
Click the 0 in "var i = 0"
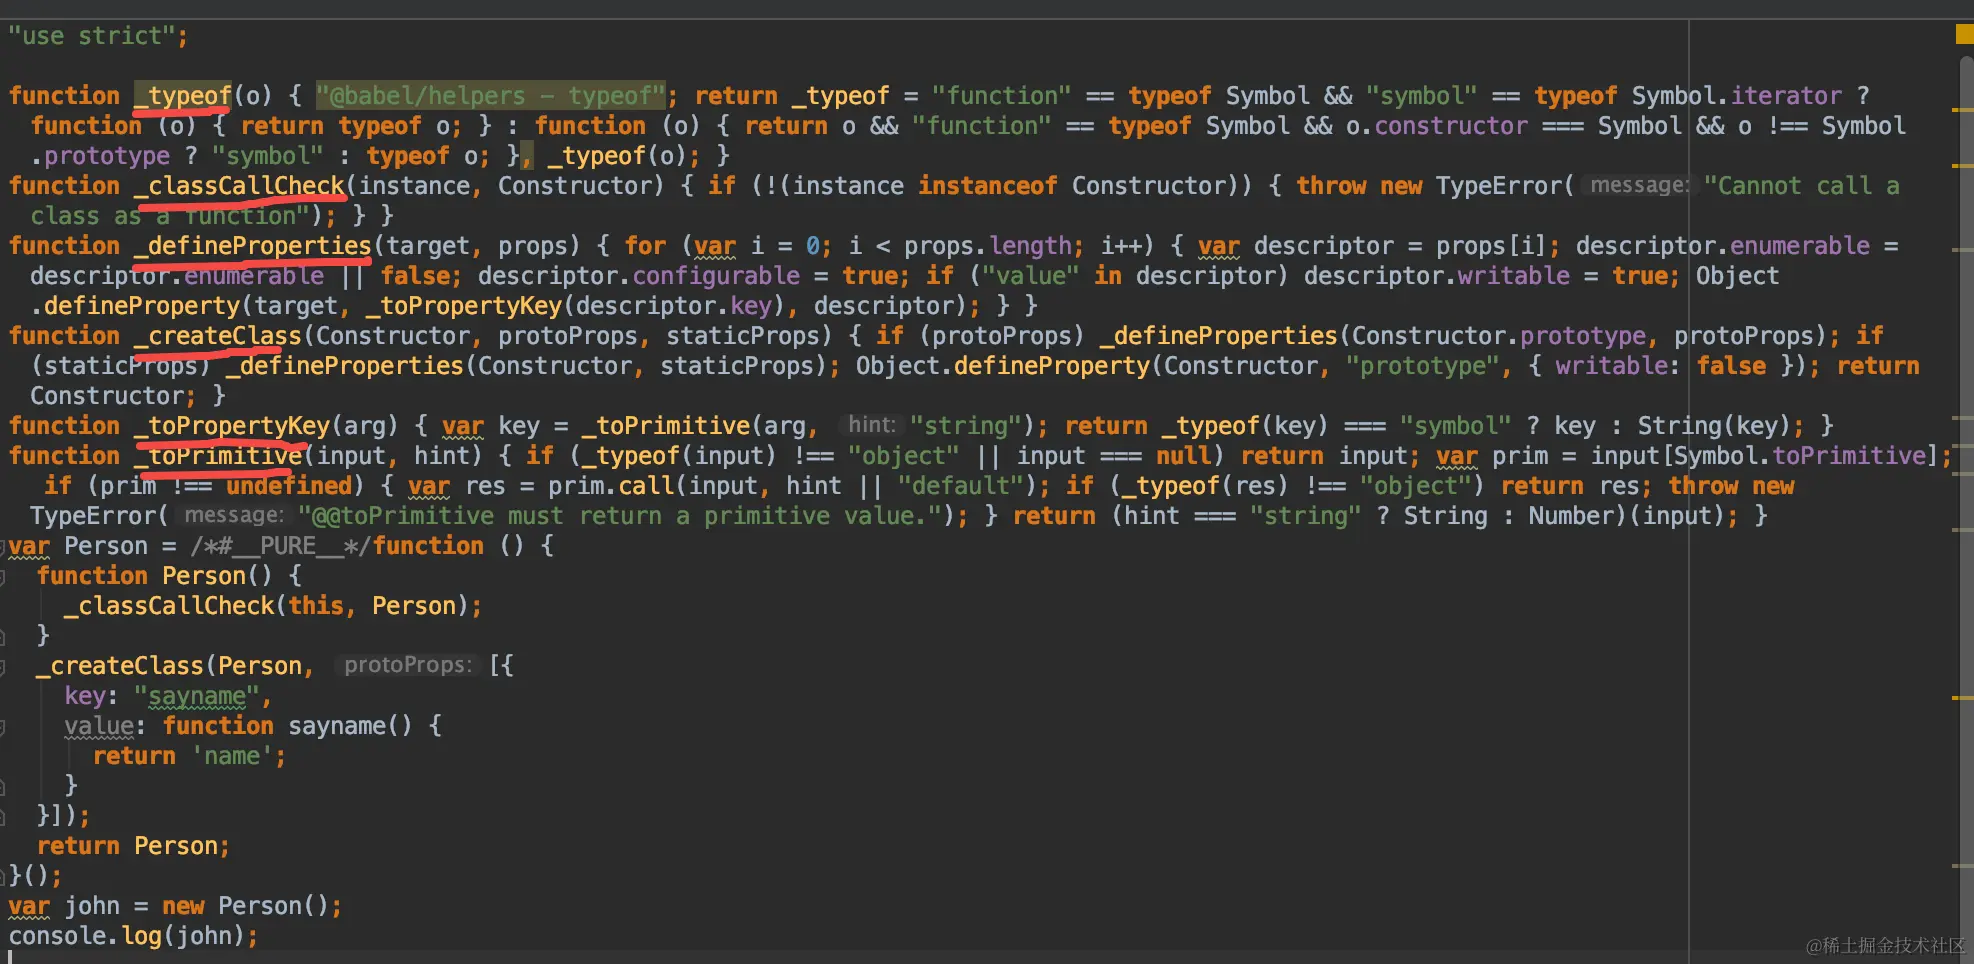point(813,246)
